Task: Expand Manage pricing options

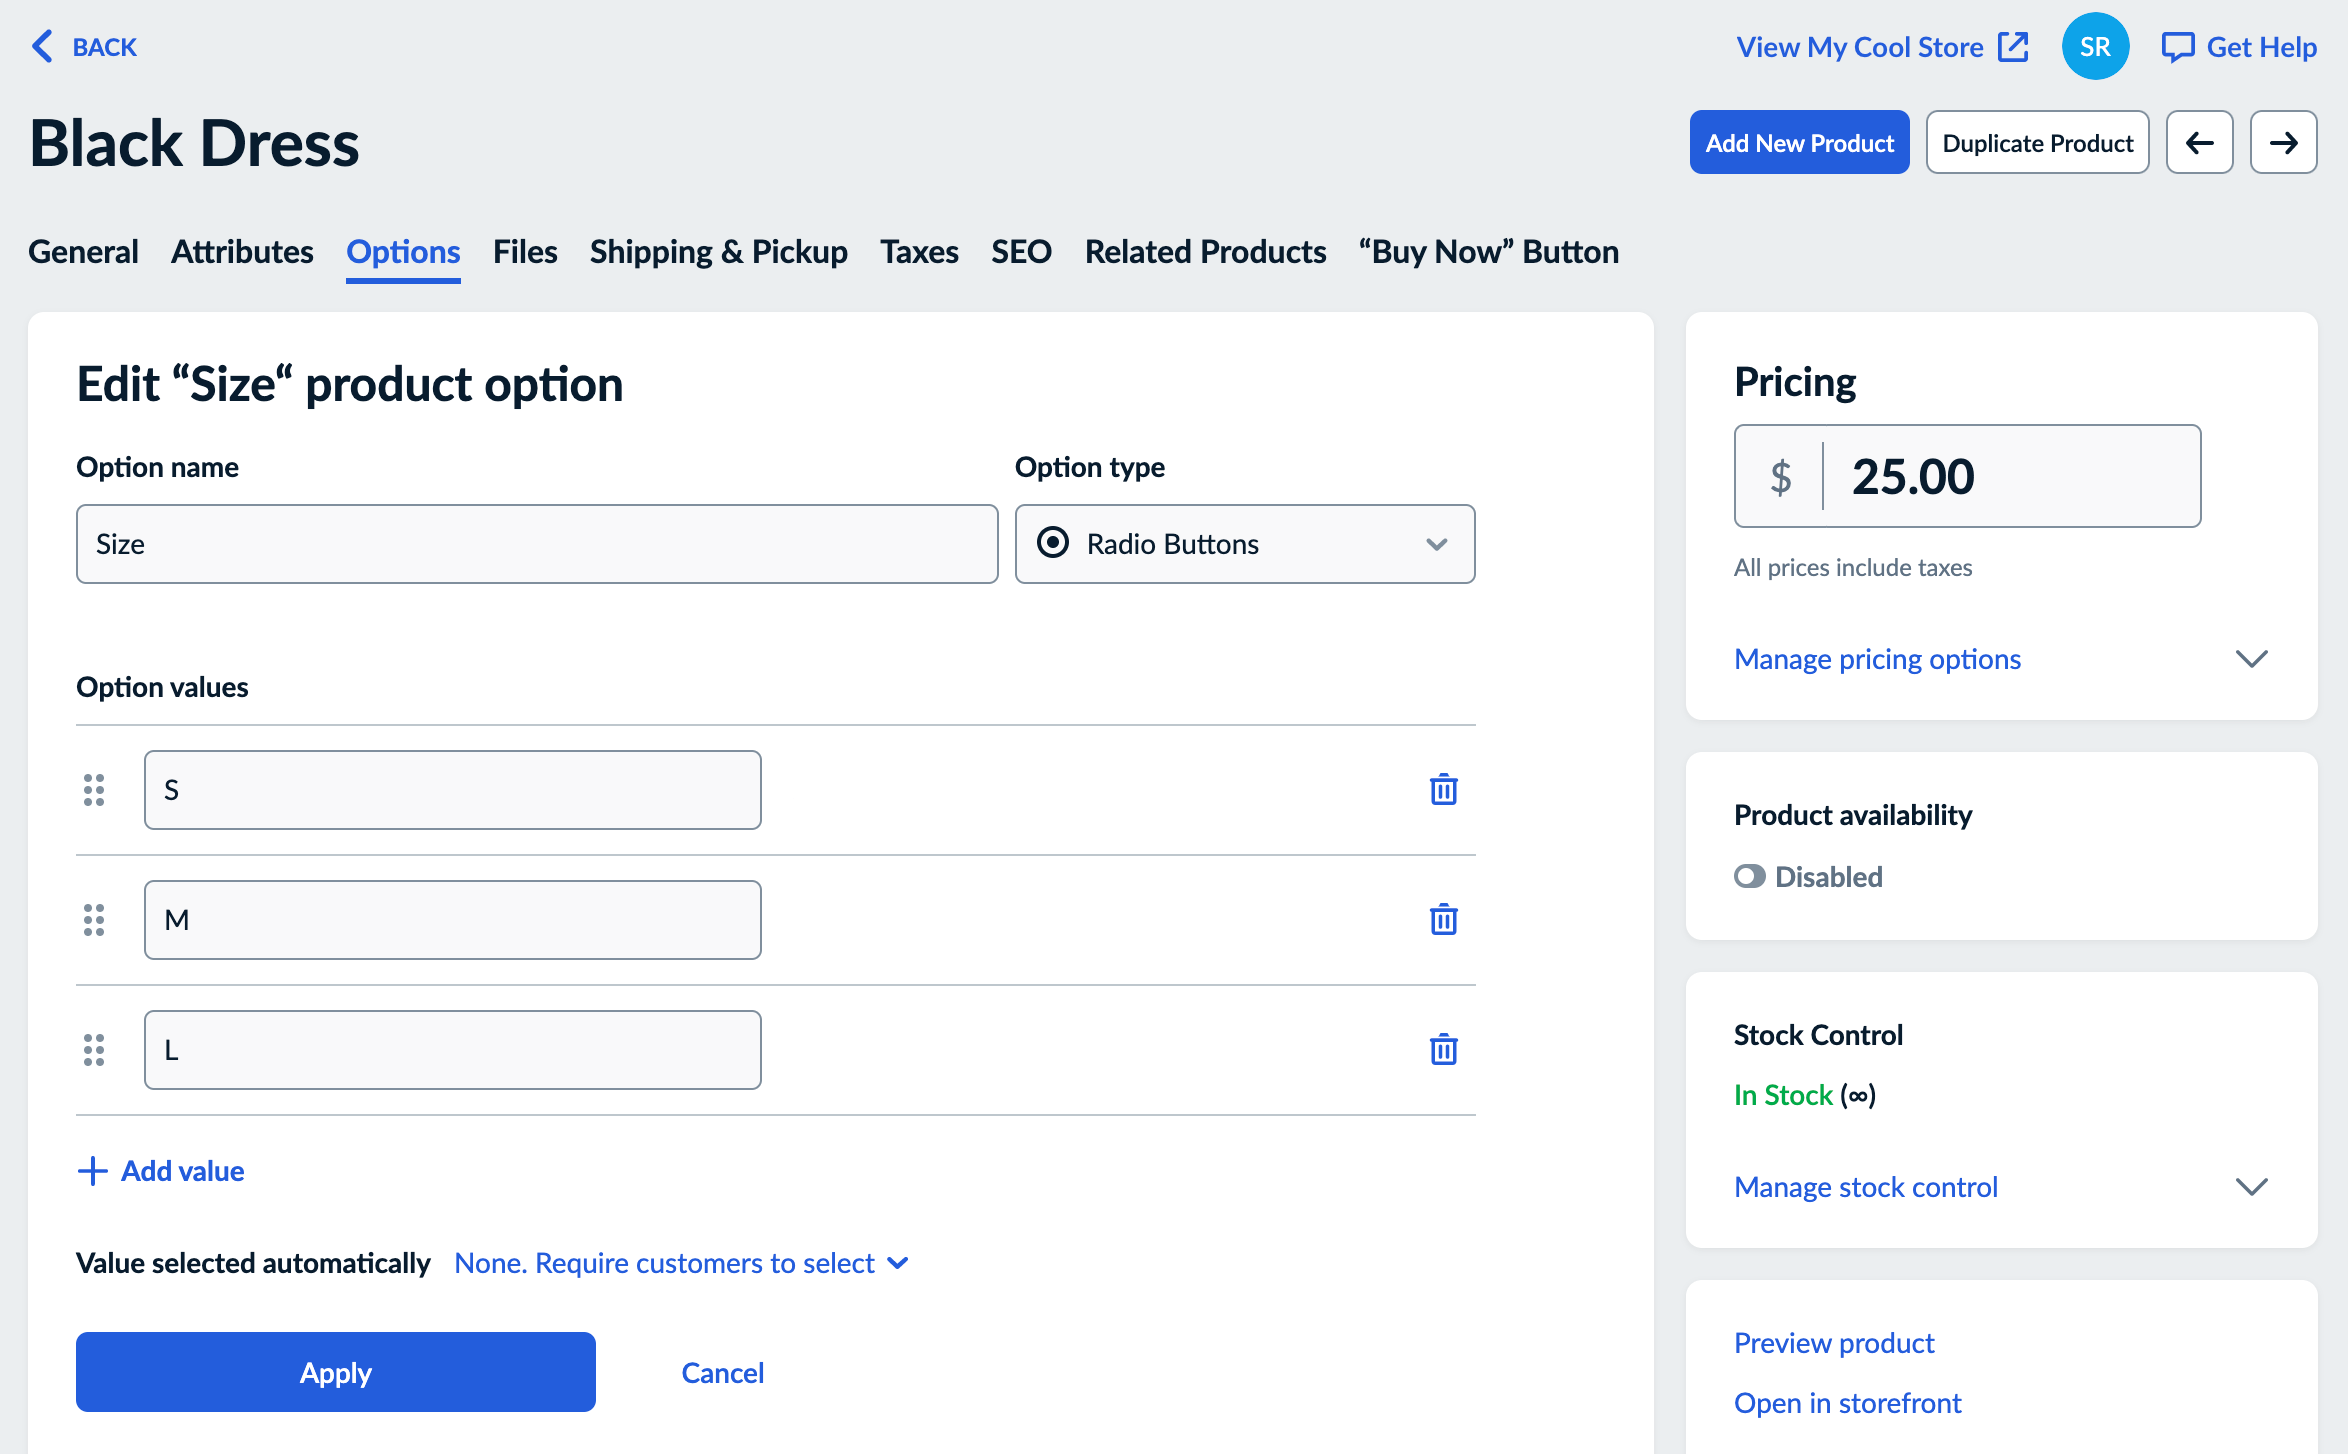Action: tap(1877, 658)
